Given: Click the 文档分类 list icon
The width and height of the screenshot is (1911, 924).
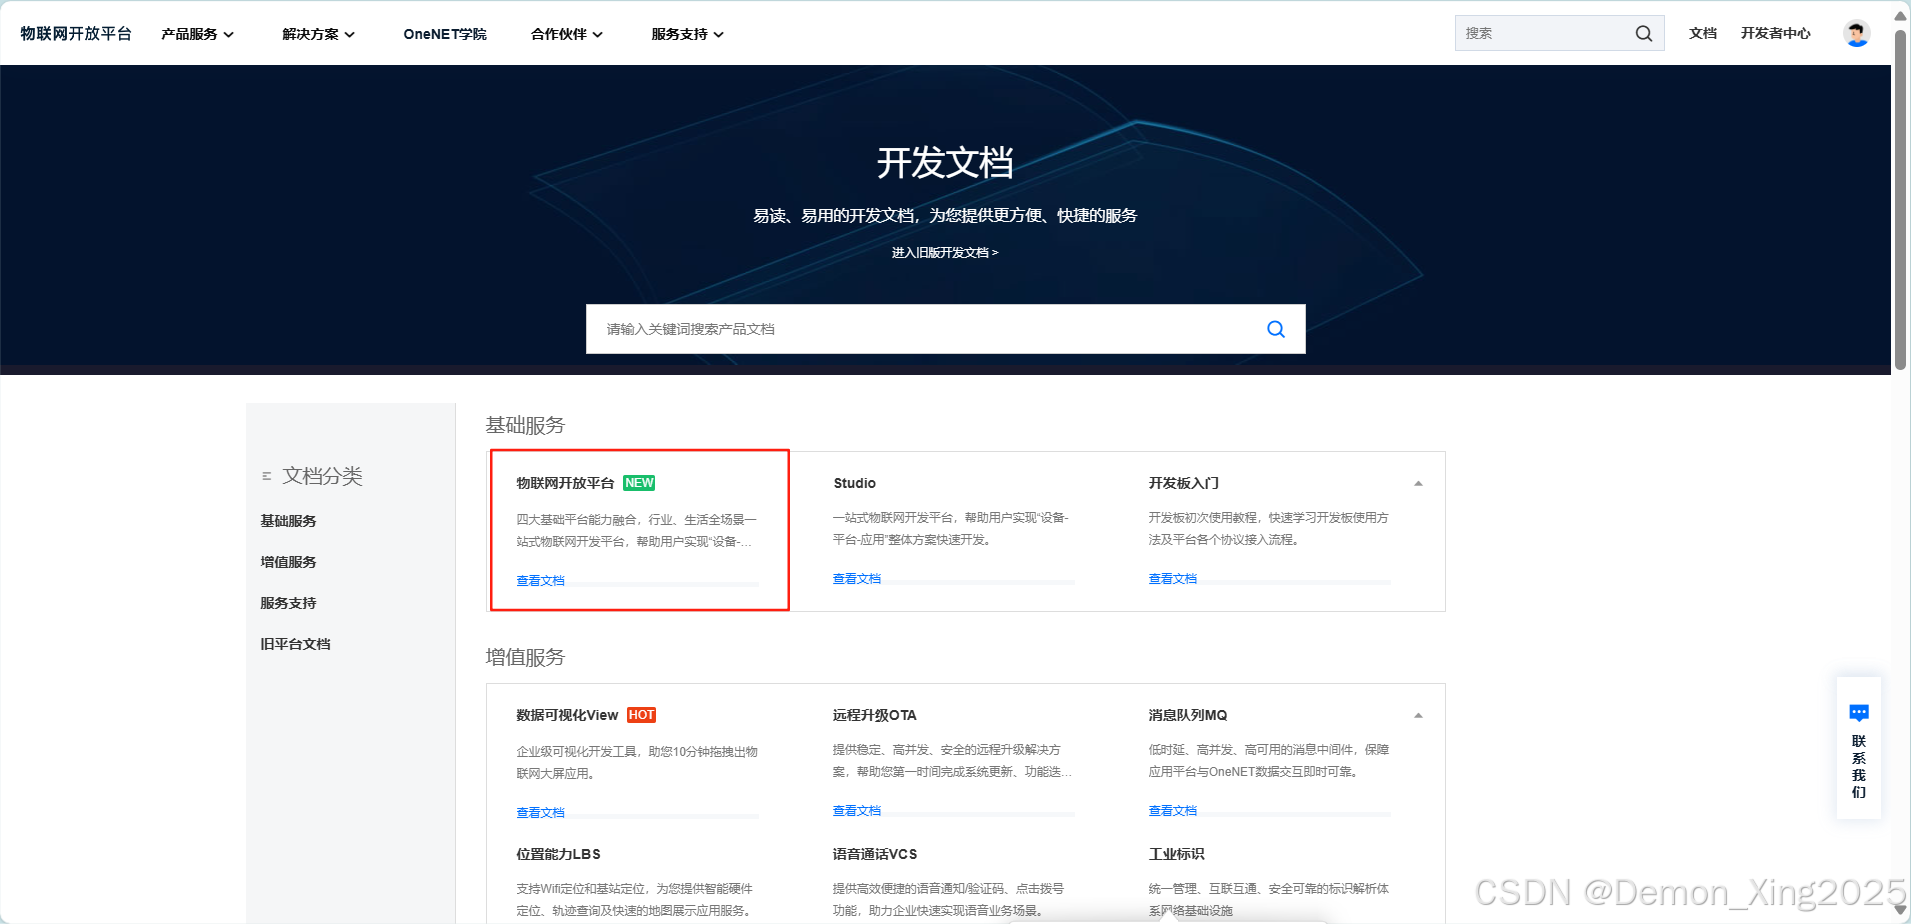Looking at the screenshot, I should point(267,476).
